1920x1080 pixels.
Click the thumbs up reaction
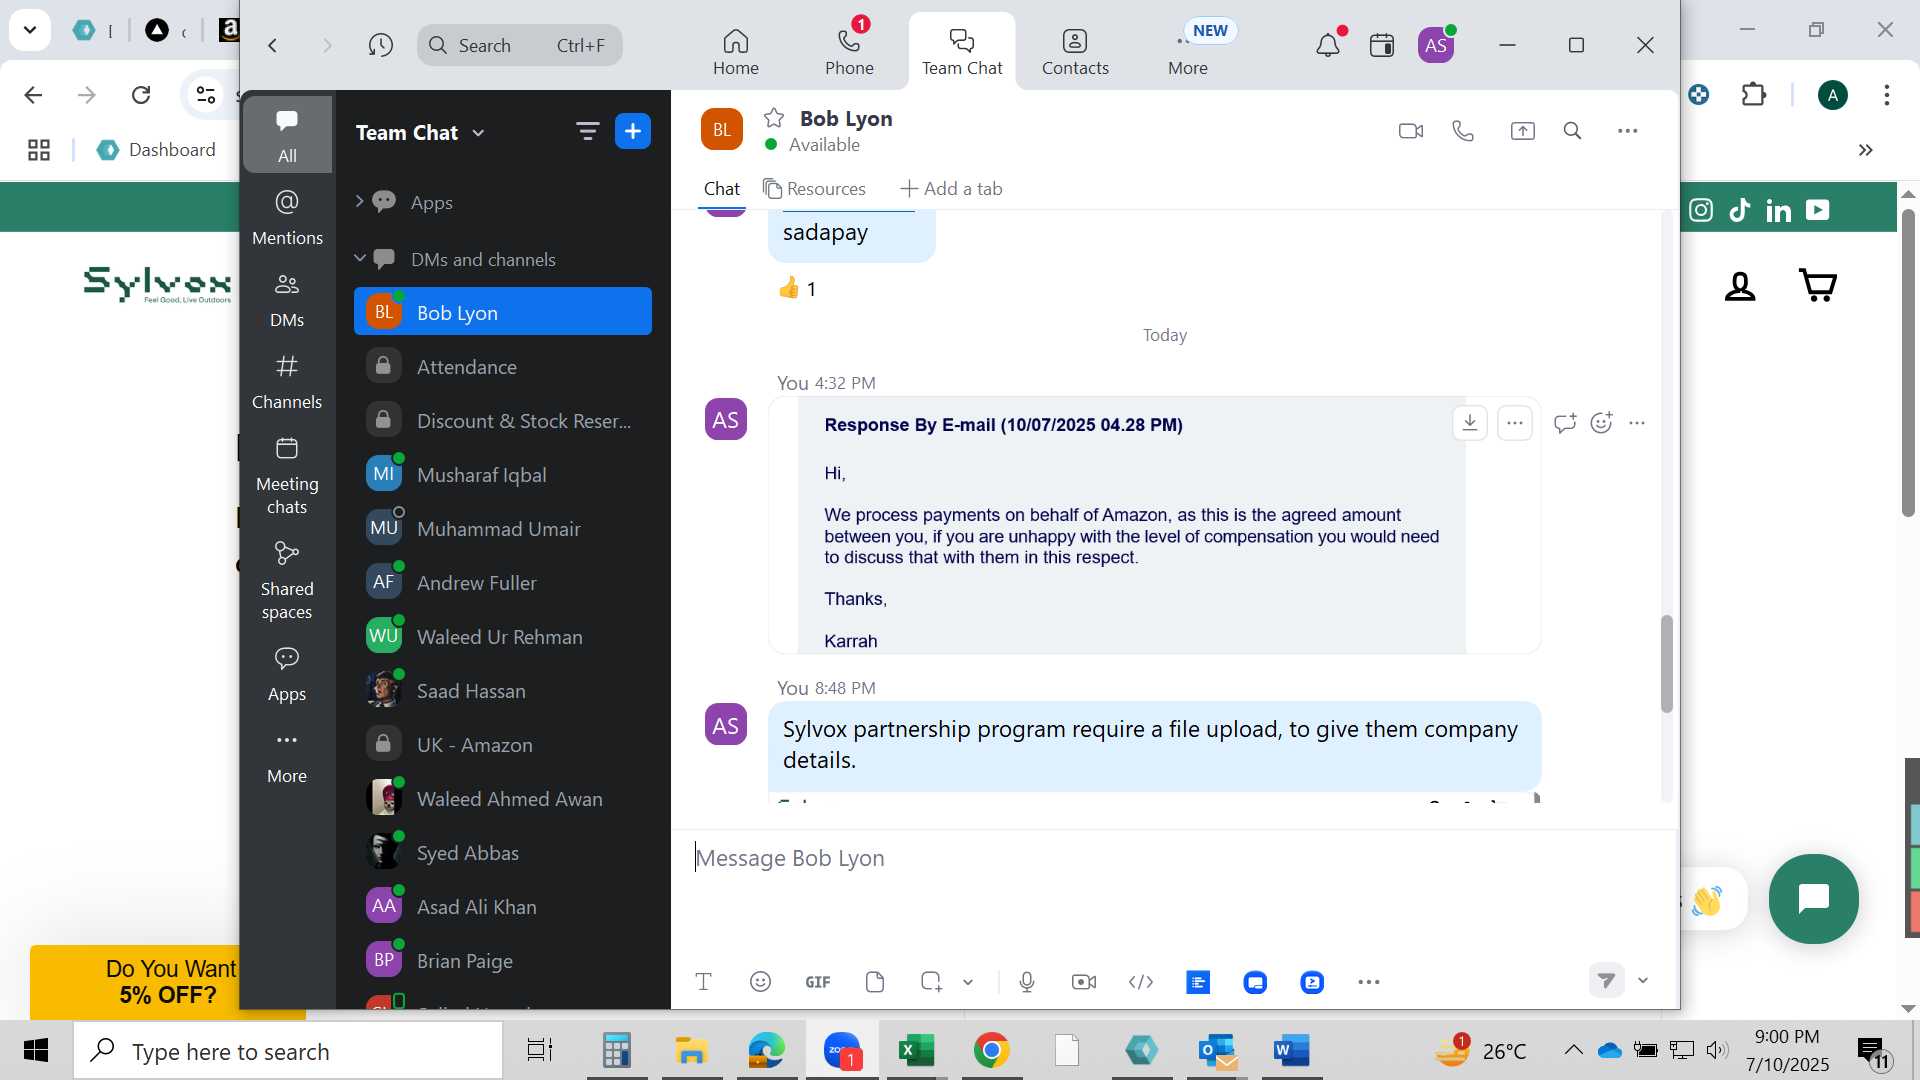coord(797,288)
